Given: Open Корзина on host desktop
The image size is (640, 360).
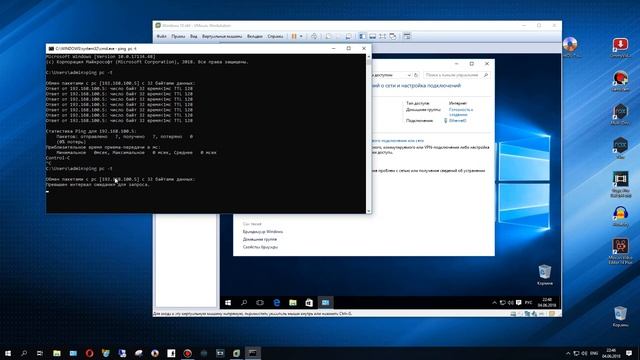Looking at the screenshot, I should point(620,317).
